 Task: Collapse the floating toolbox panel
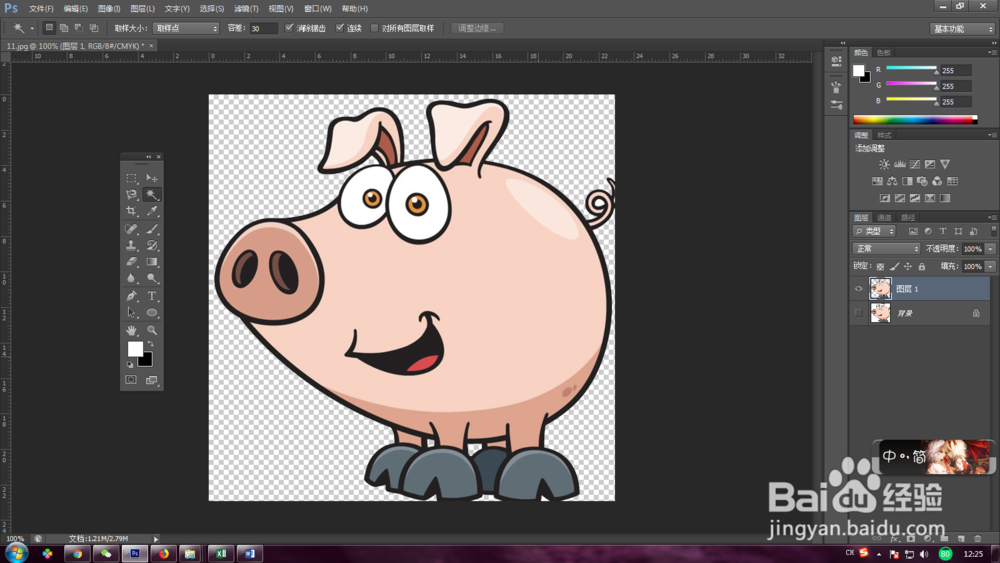click(149, 157)
